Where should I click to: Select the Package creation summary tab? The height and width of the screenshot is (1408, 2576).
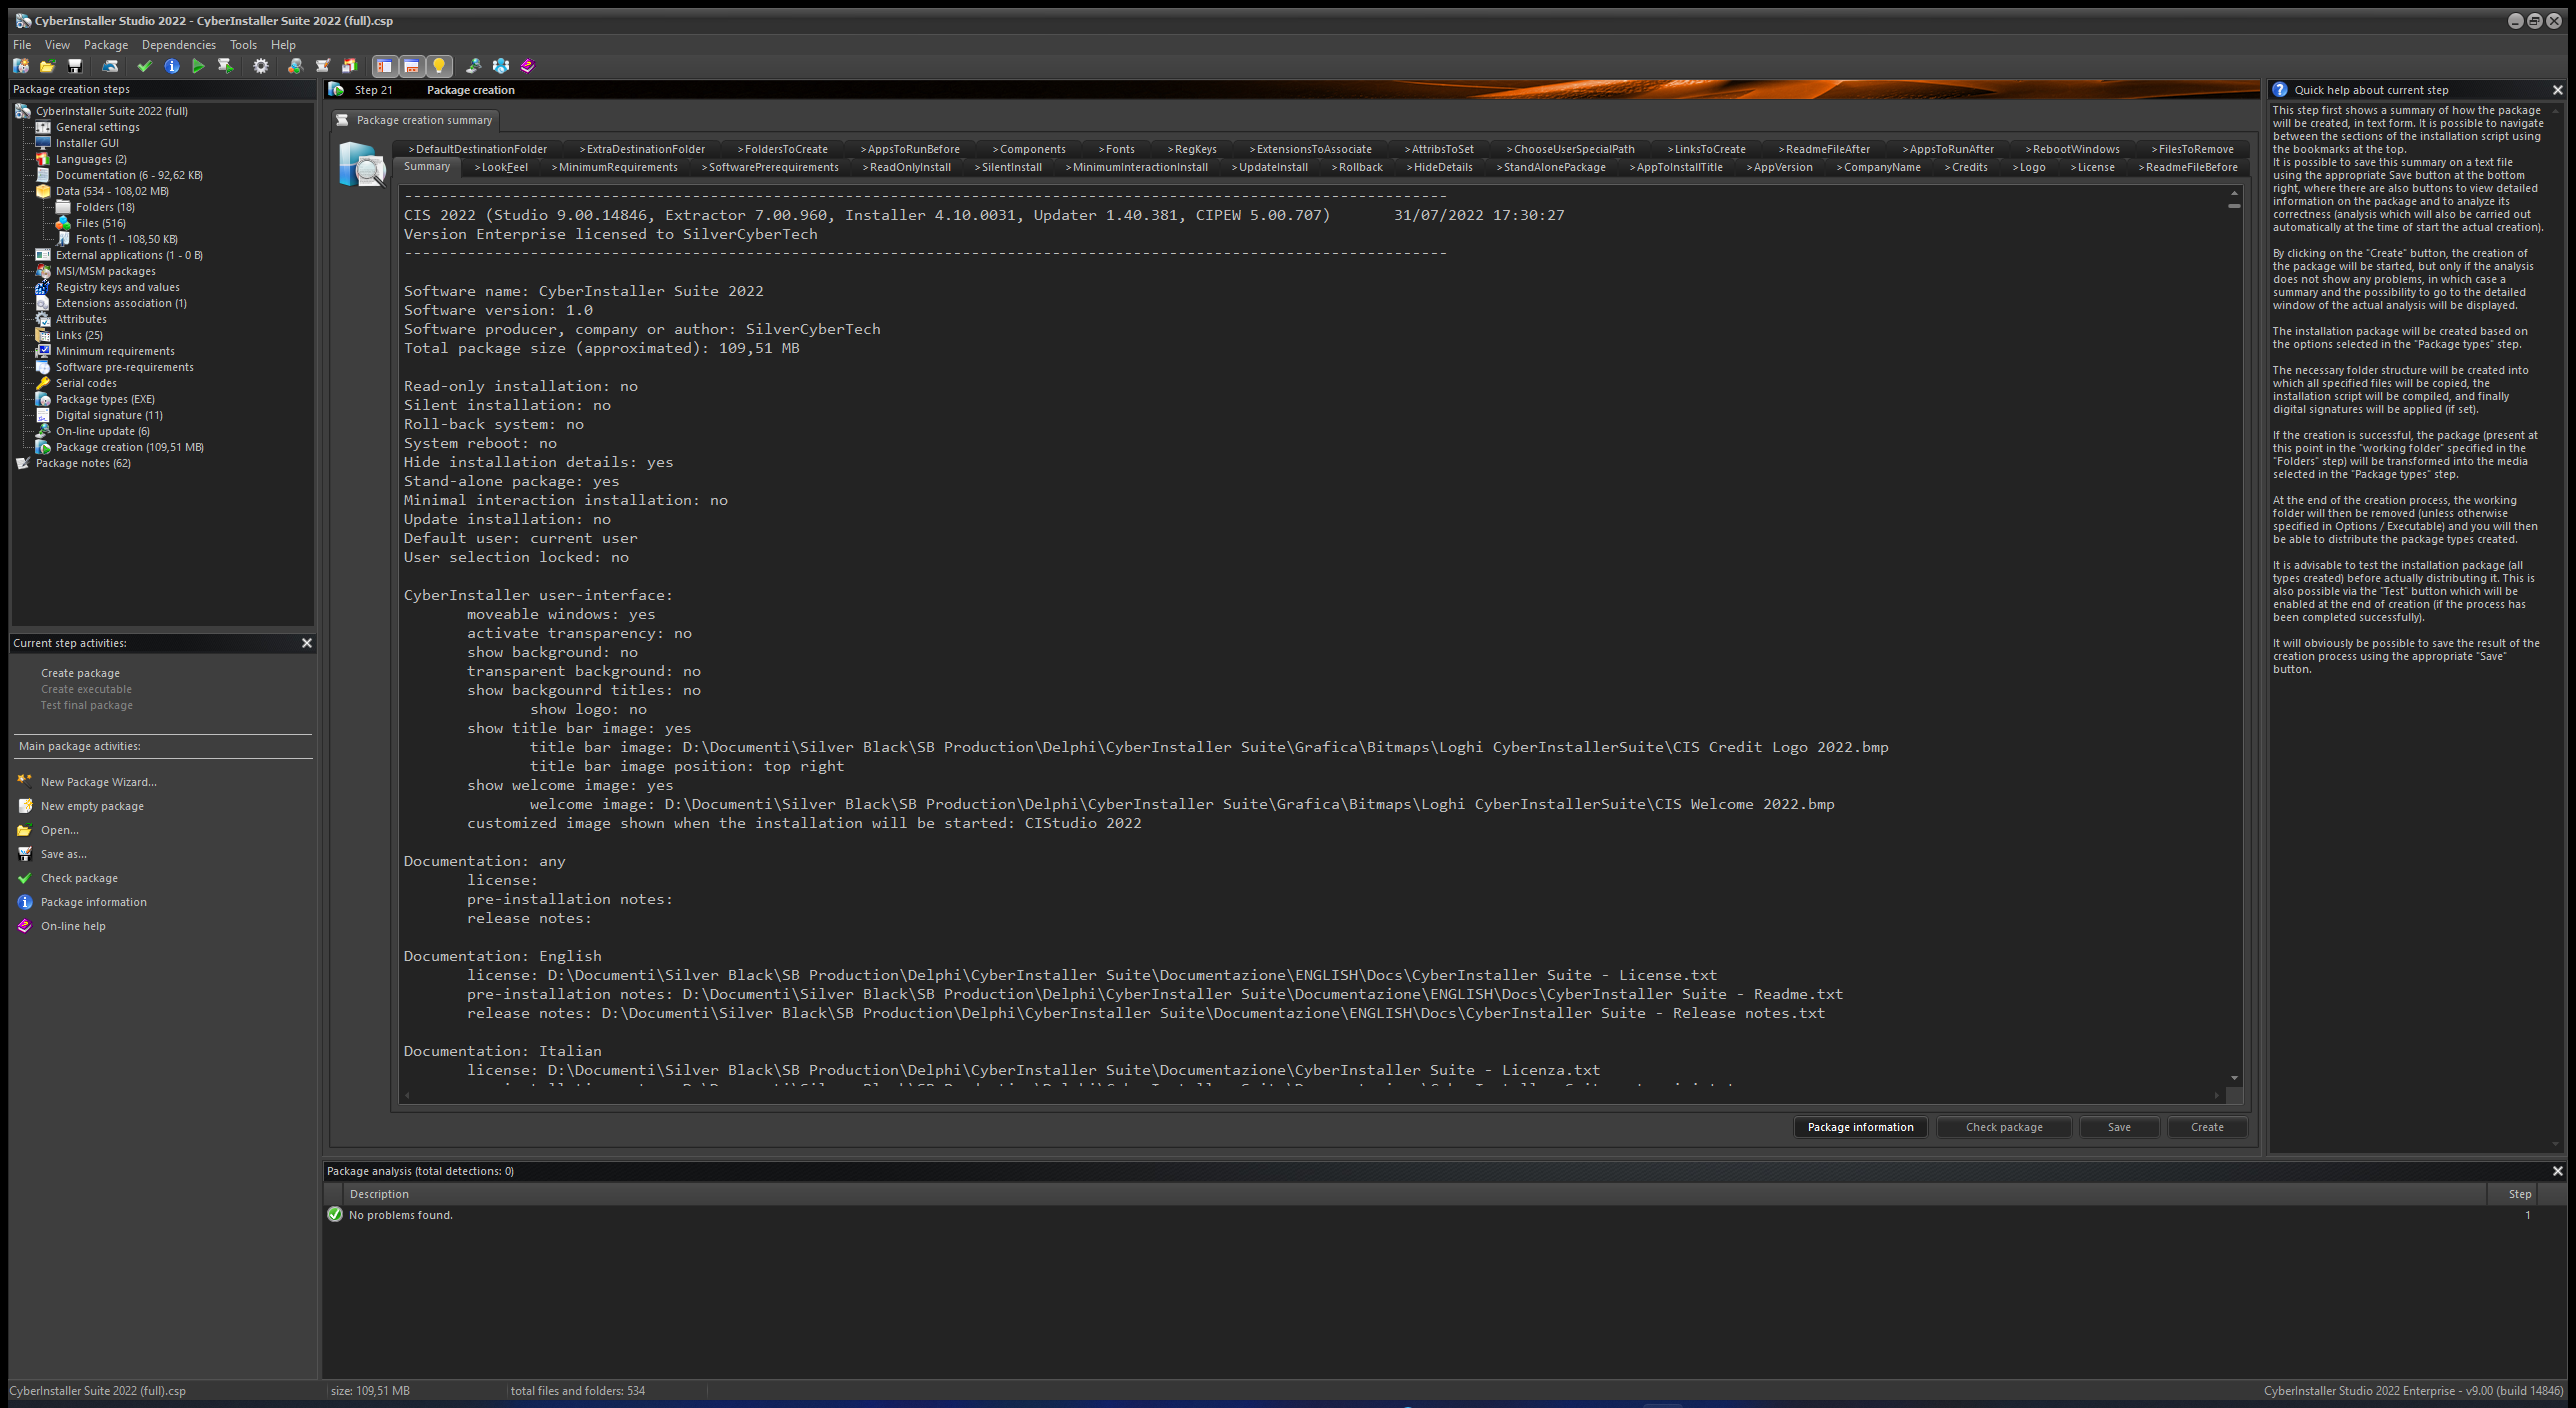pos(415,120)
